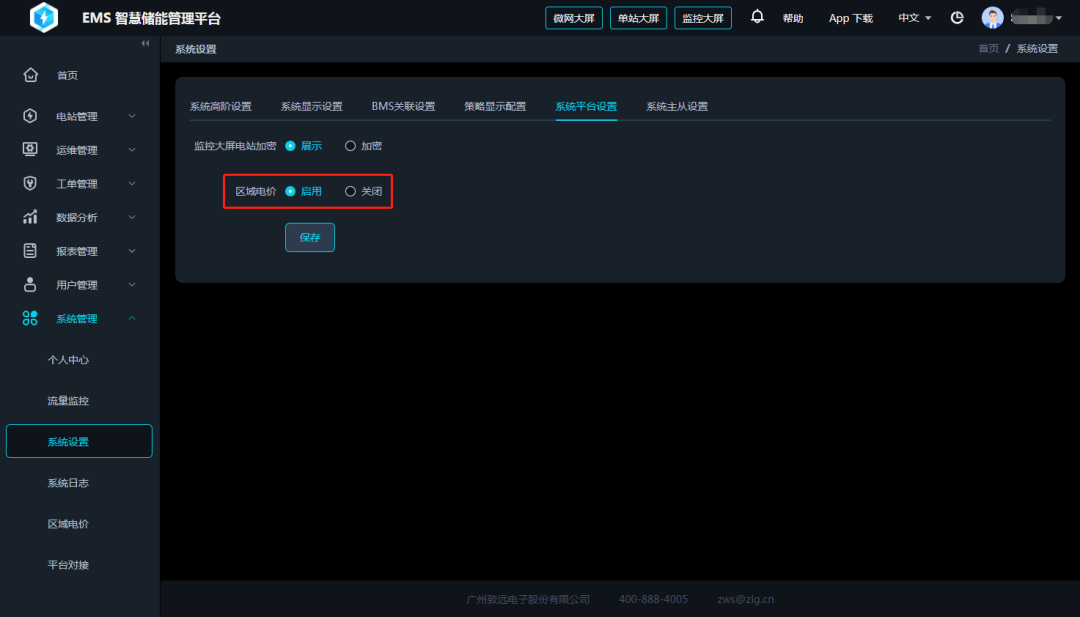Click the notification bell icon
1080x617 pixels.
click(x=757, y=17)
